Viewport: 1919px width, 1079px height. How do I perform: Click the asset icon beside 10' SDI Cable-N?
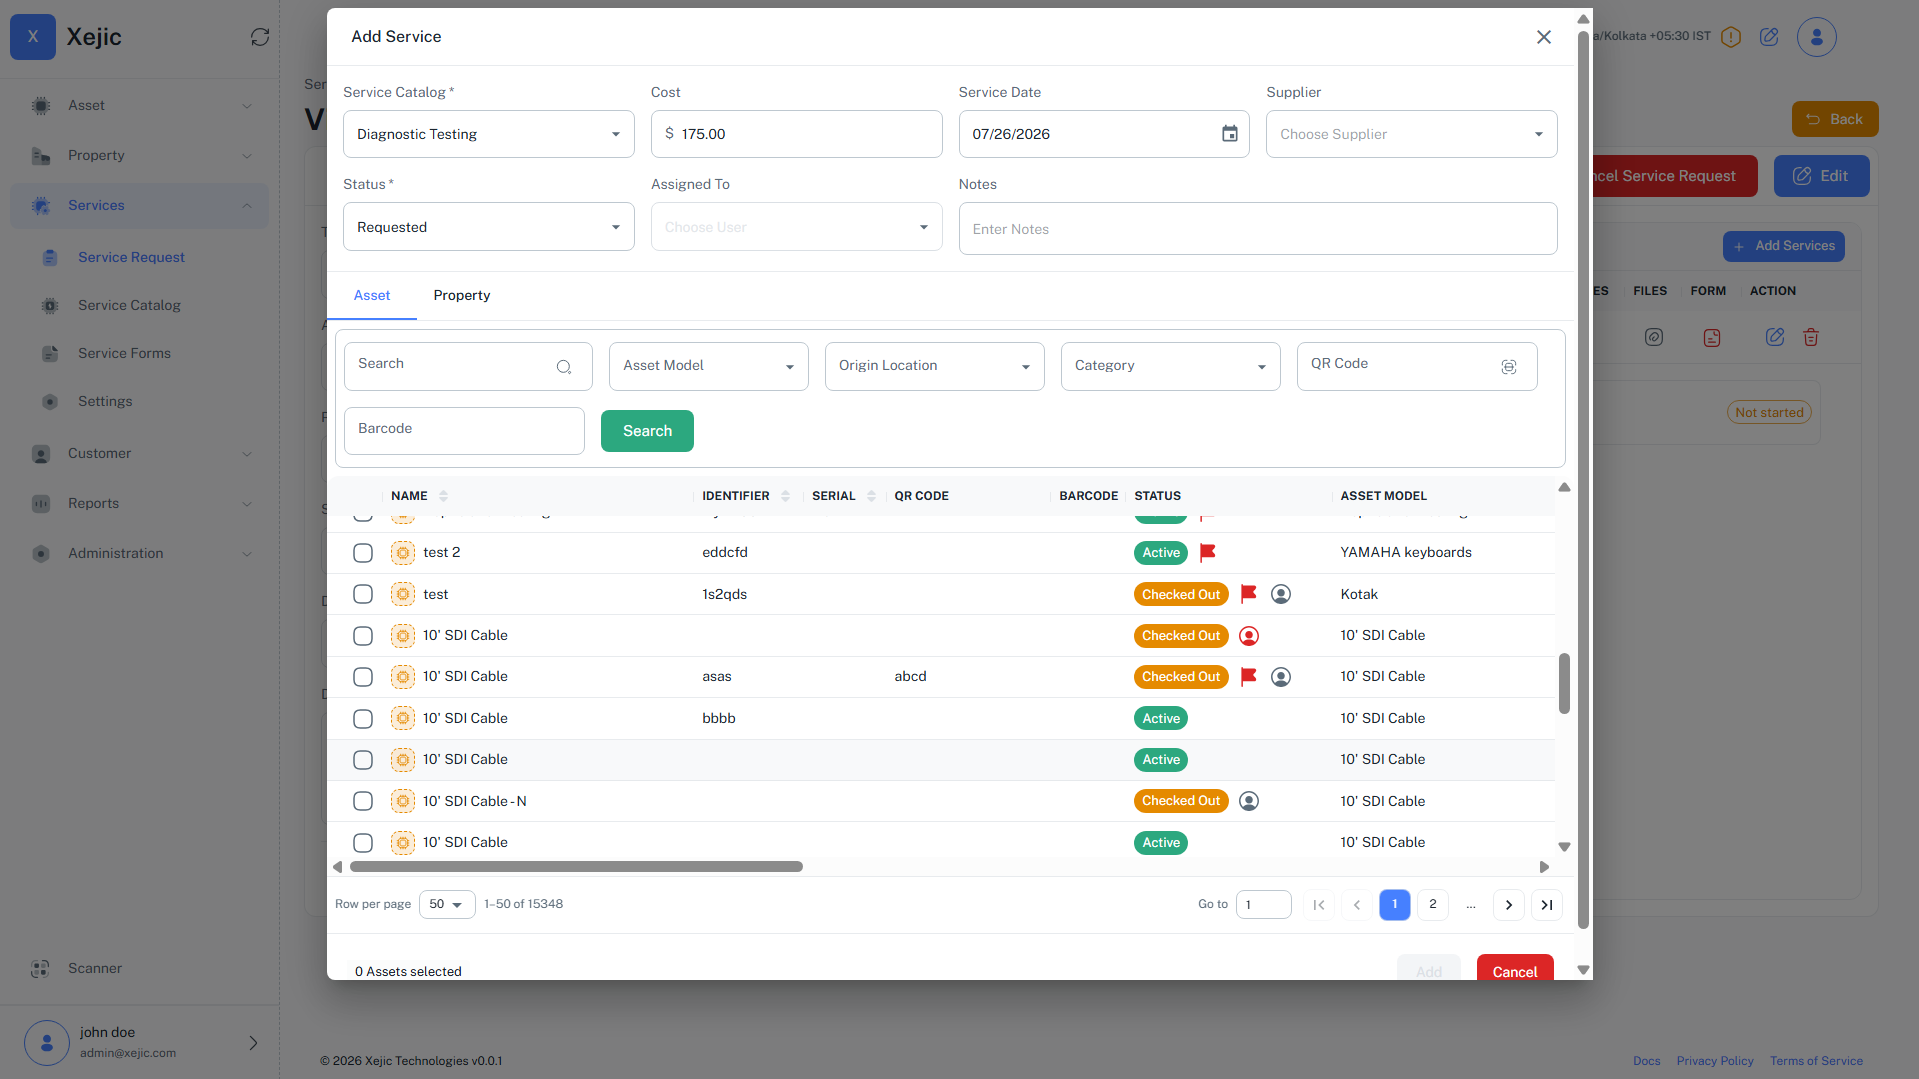[403, 801]
